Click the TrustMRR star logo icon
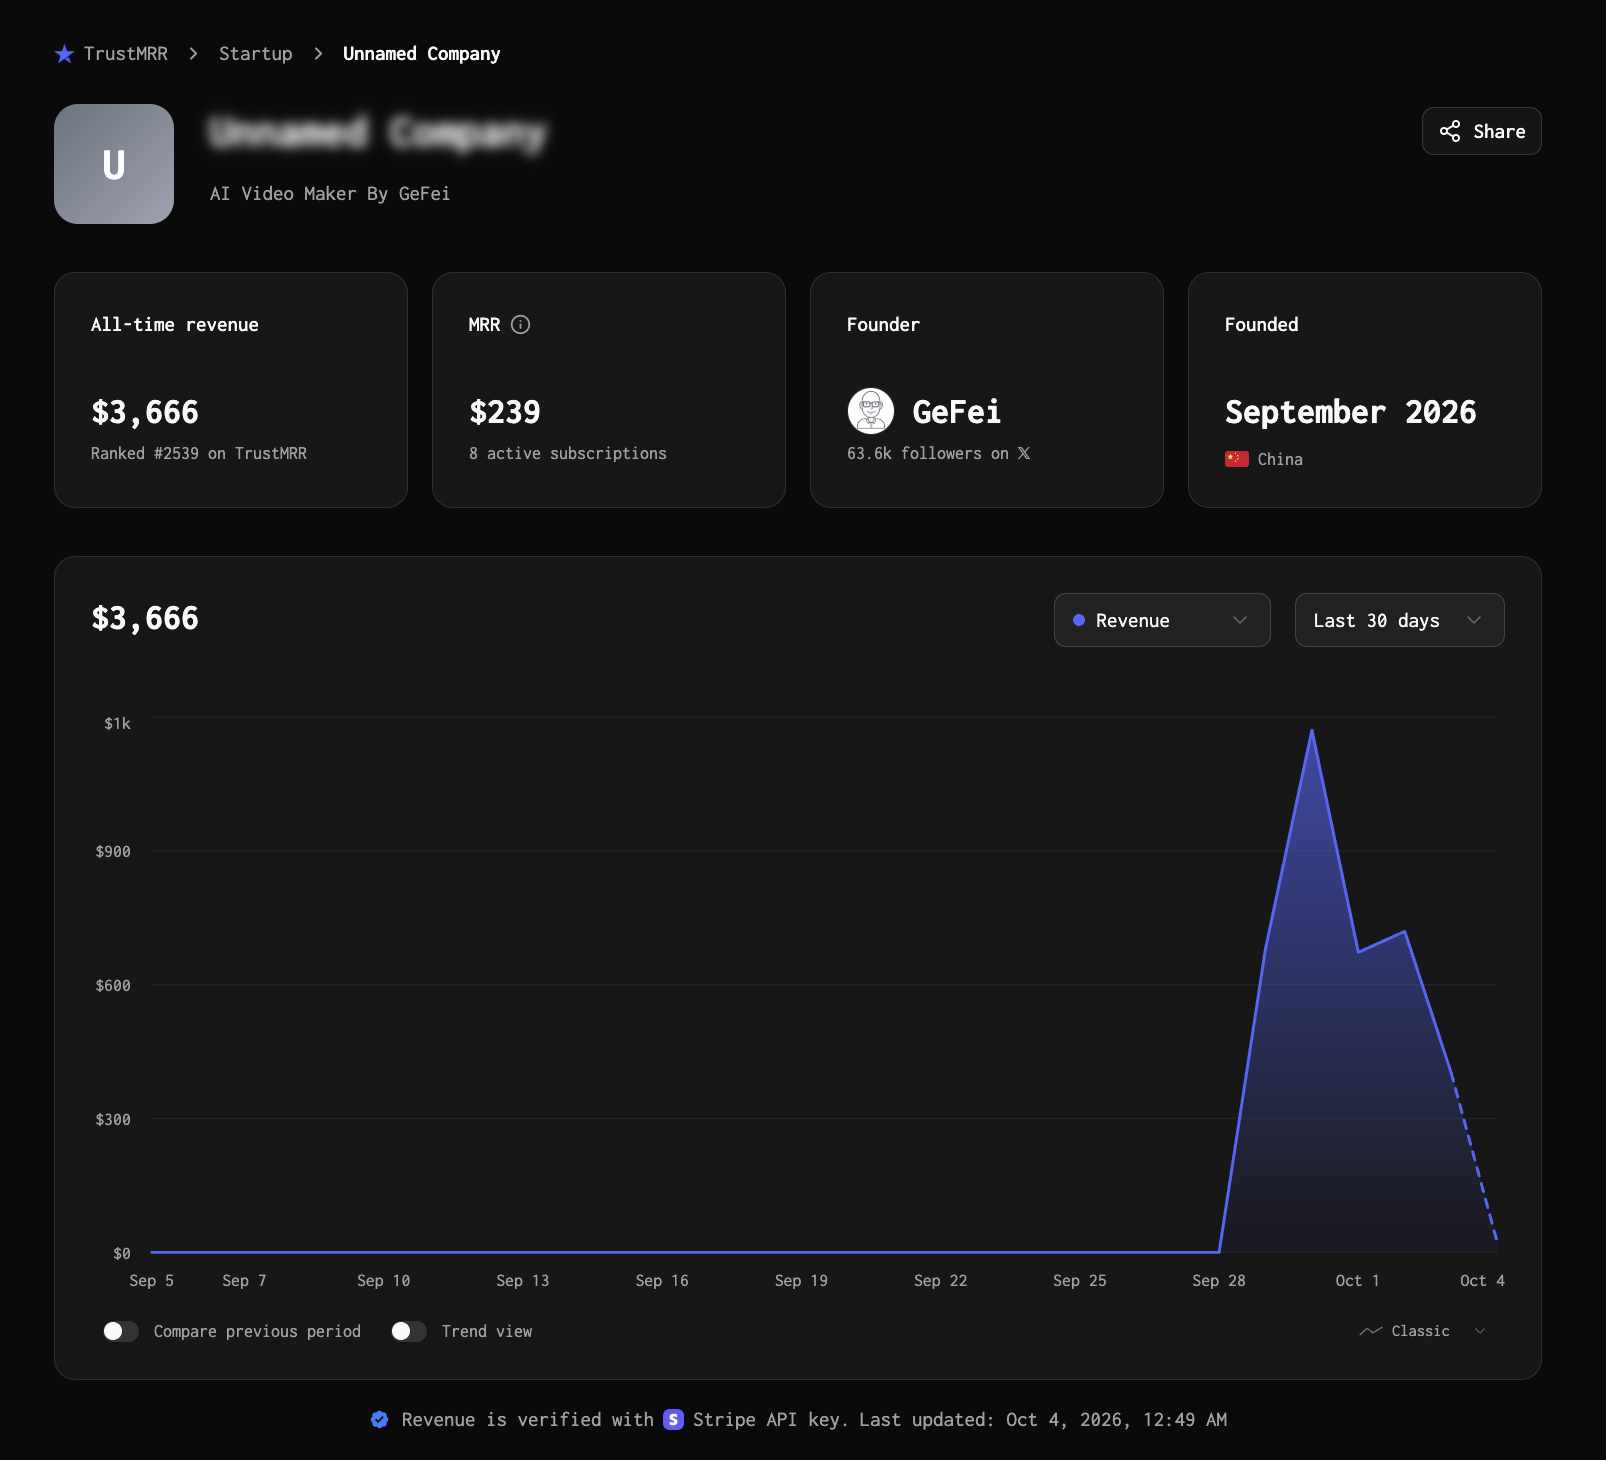Image resolution: width=1606 pixels, height=1460 pixels. 64,54
